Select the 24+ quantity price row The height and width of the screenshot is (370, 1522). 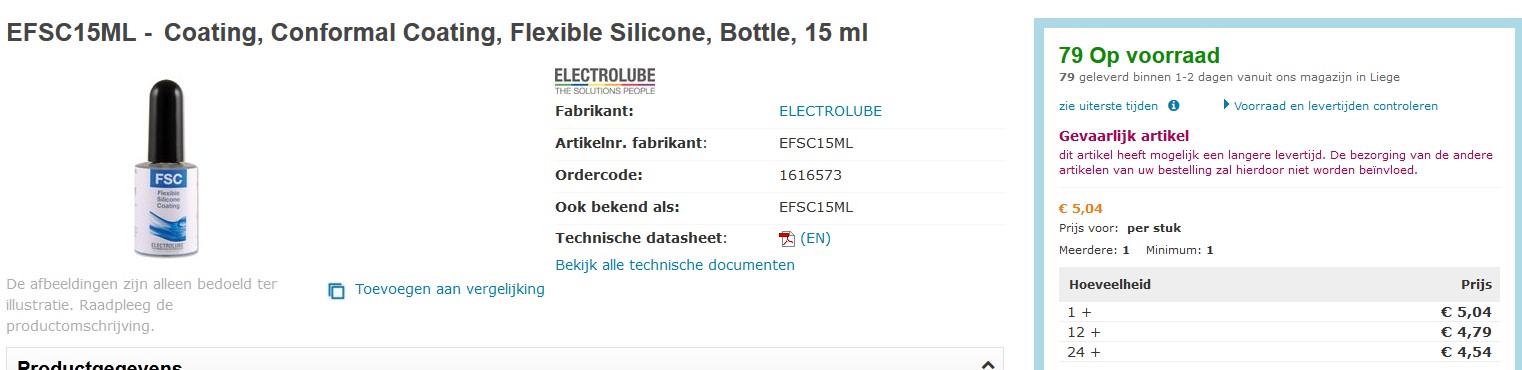tap(1279, 352)
